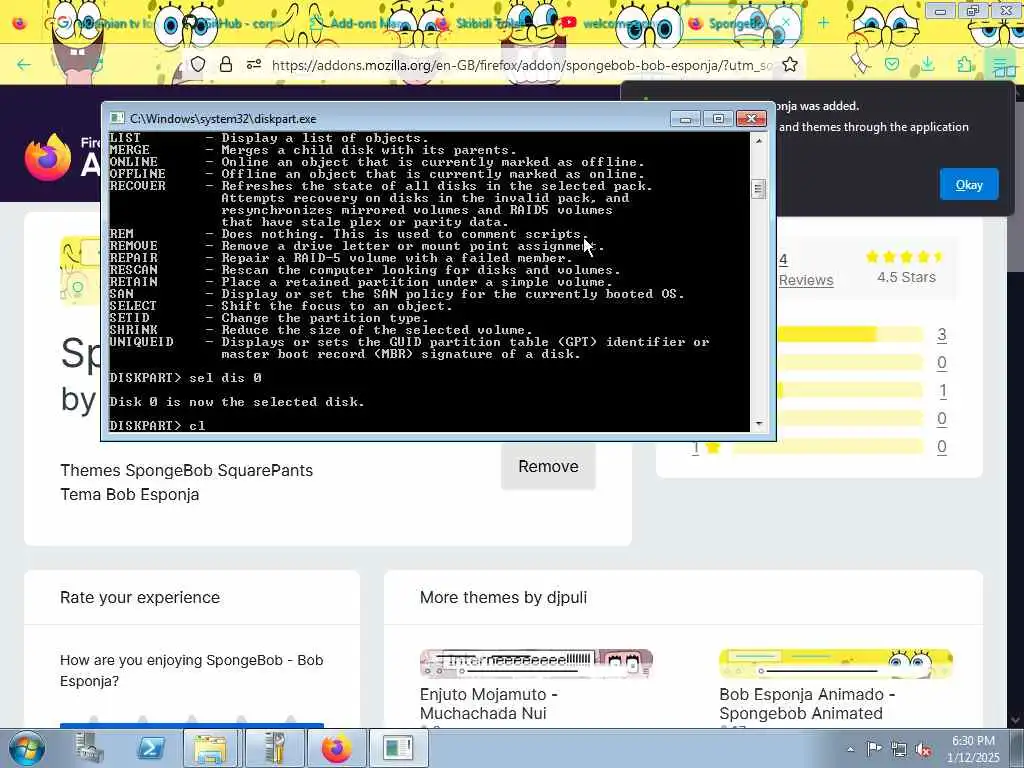Click the one-star rating bar
This screenshot has width=1024, height=768.
pyautogui.click(x=828, y=447)
